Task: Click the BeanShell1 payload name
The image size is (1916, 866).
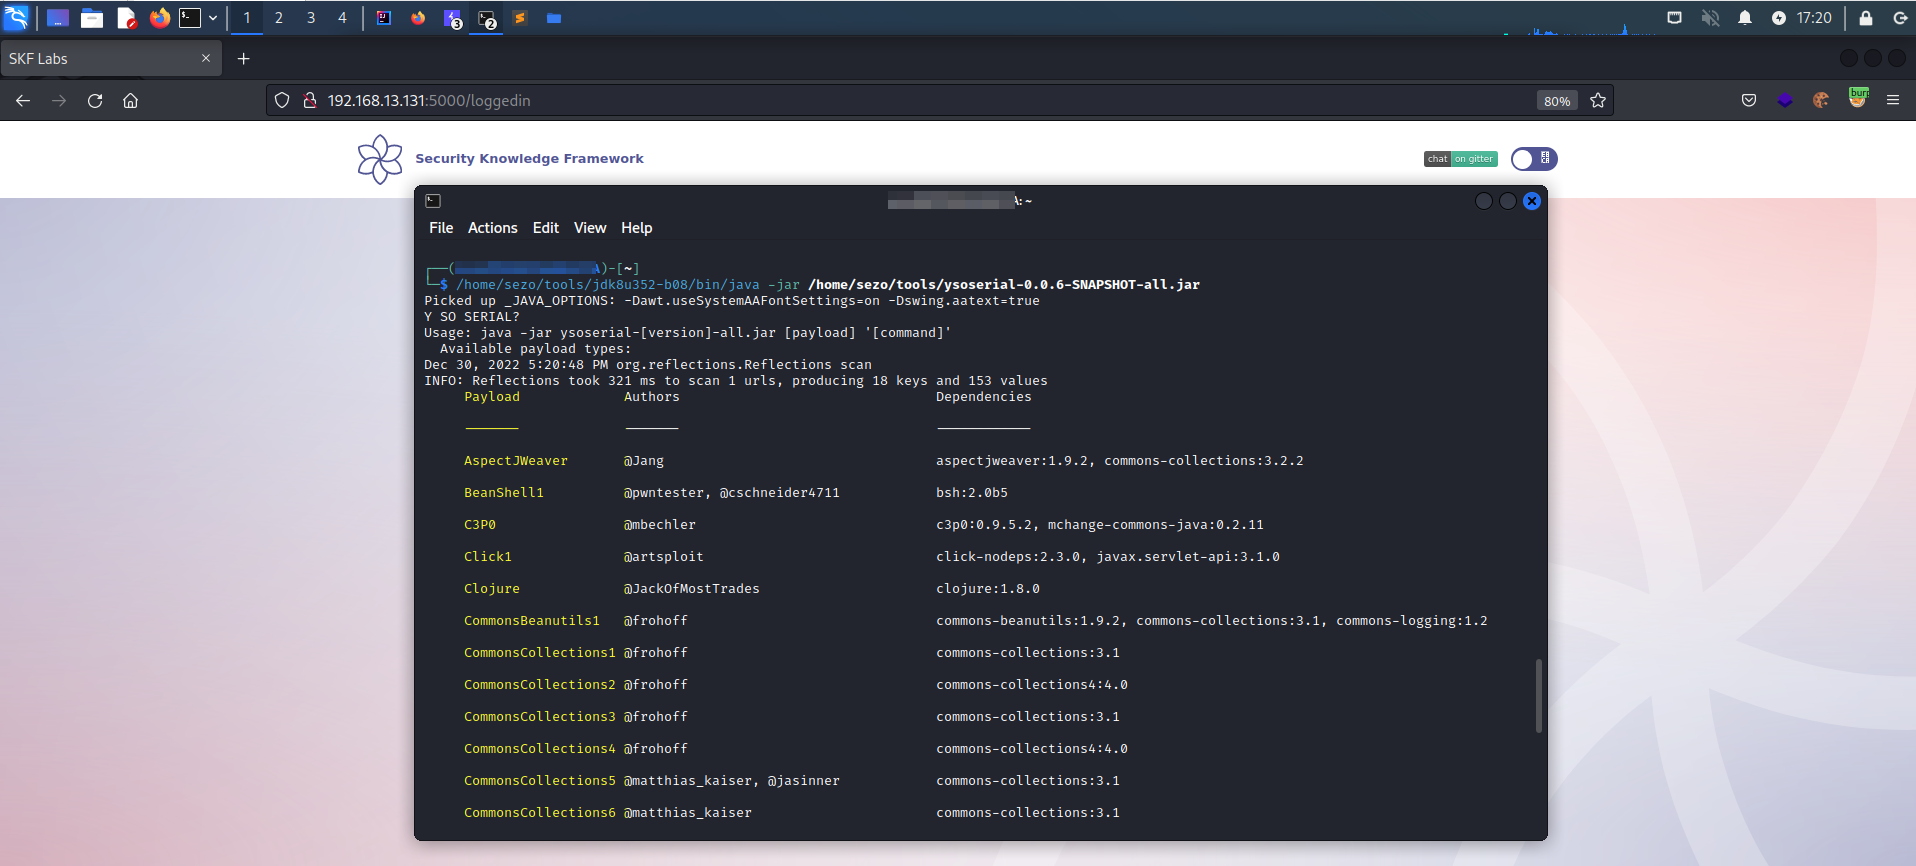Action: 504,493
